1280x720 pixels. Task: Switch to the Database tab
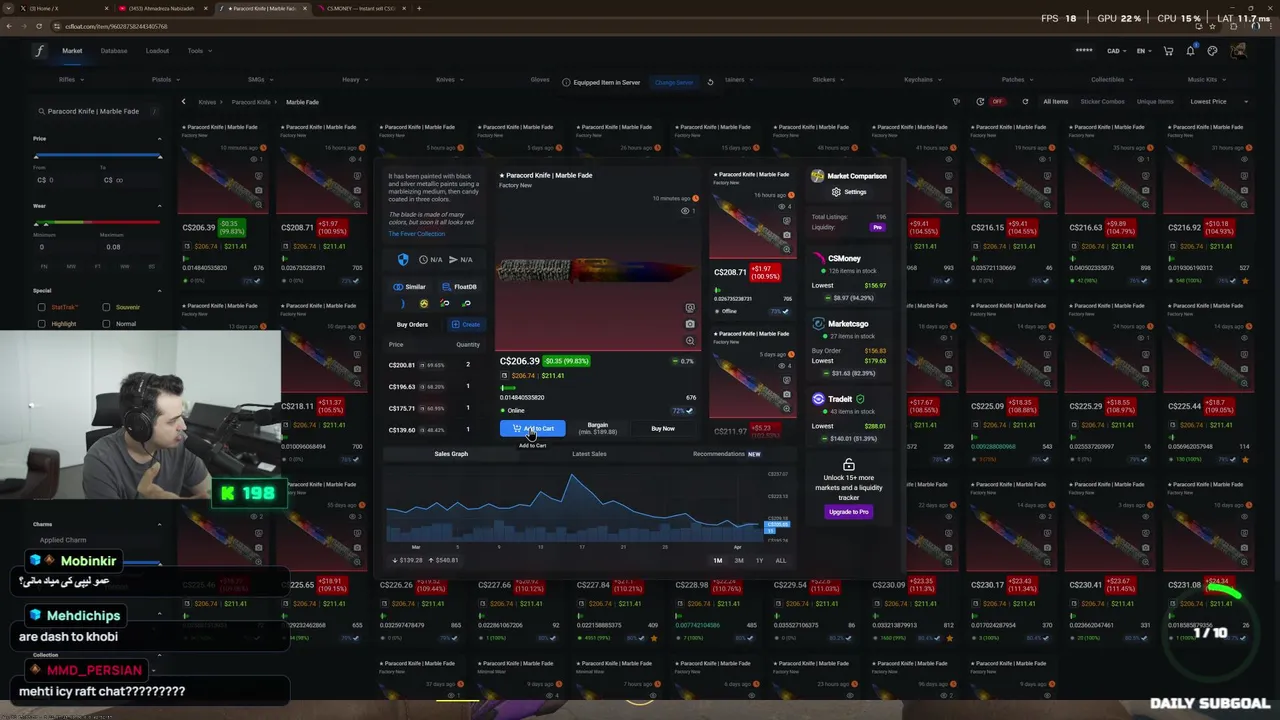click(114, 51)
